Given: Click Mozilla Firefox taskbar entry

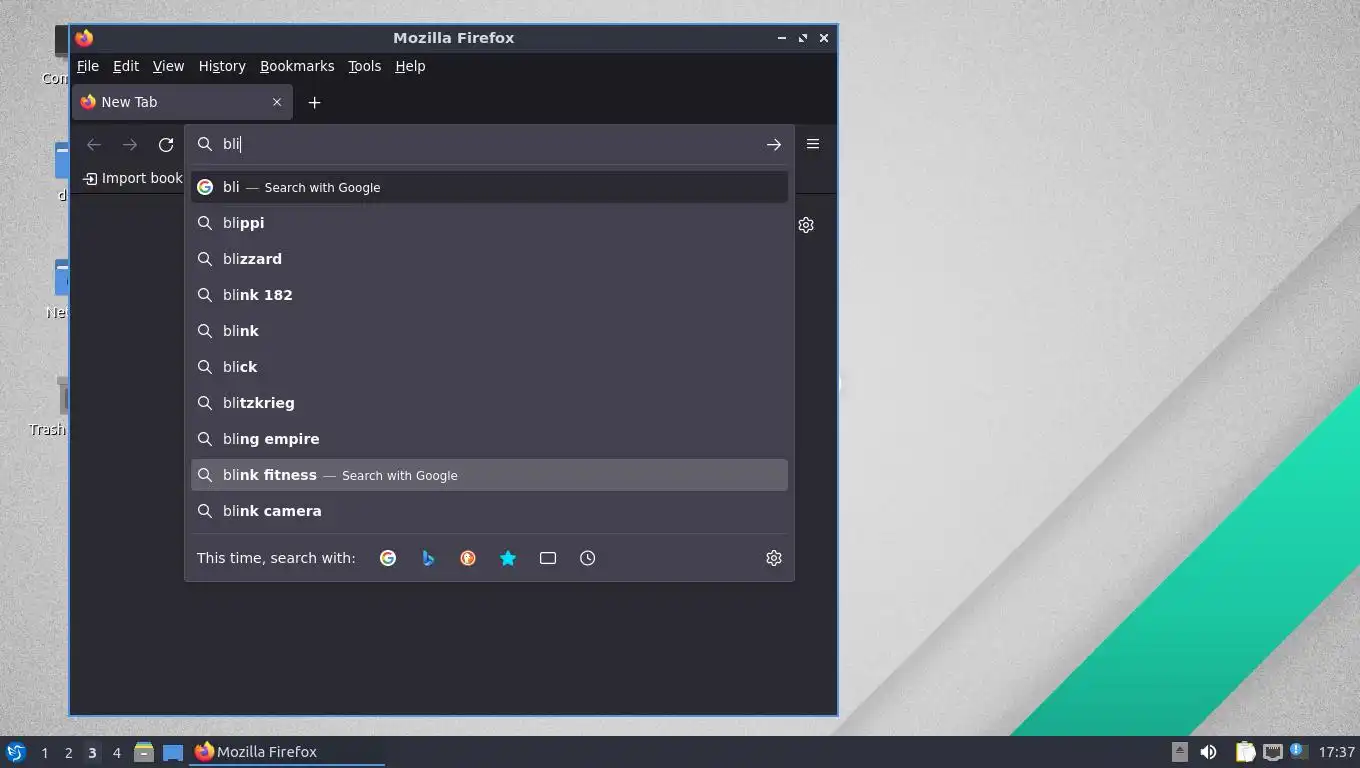Looking at the screenshot, I should (287, 752).
